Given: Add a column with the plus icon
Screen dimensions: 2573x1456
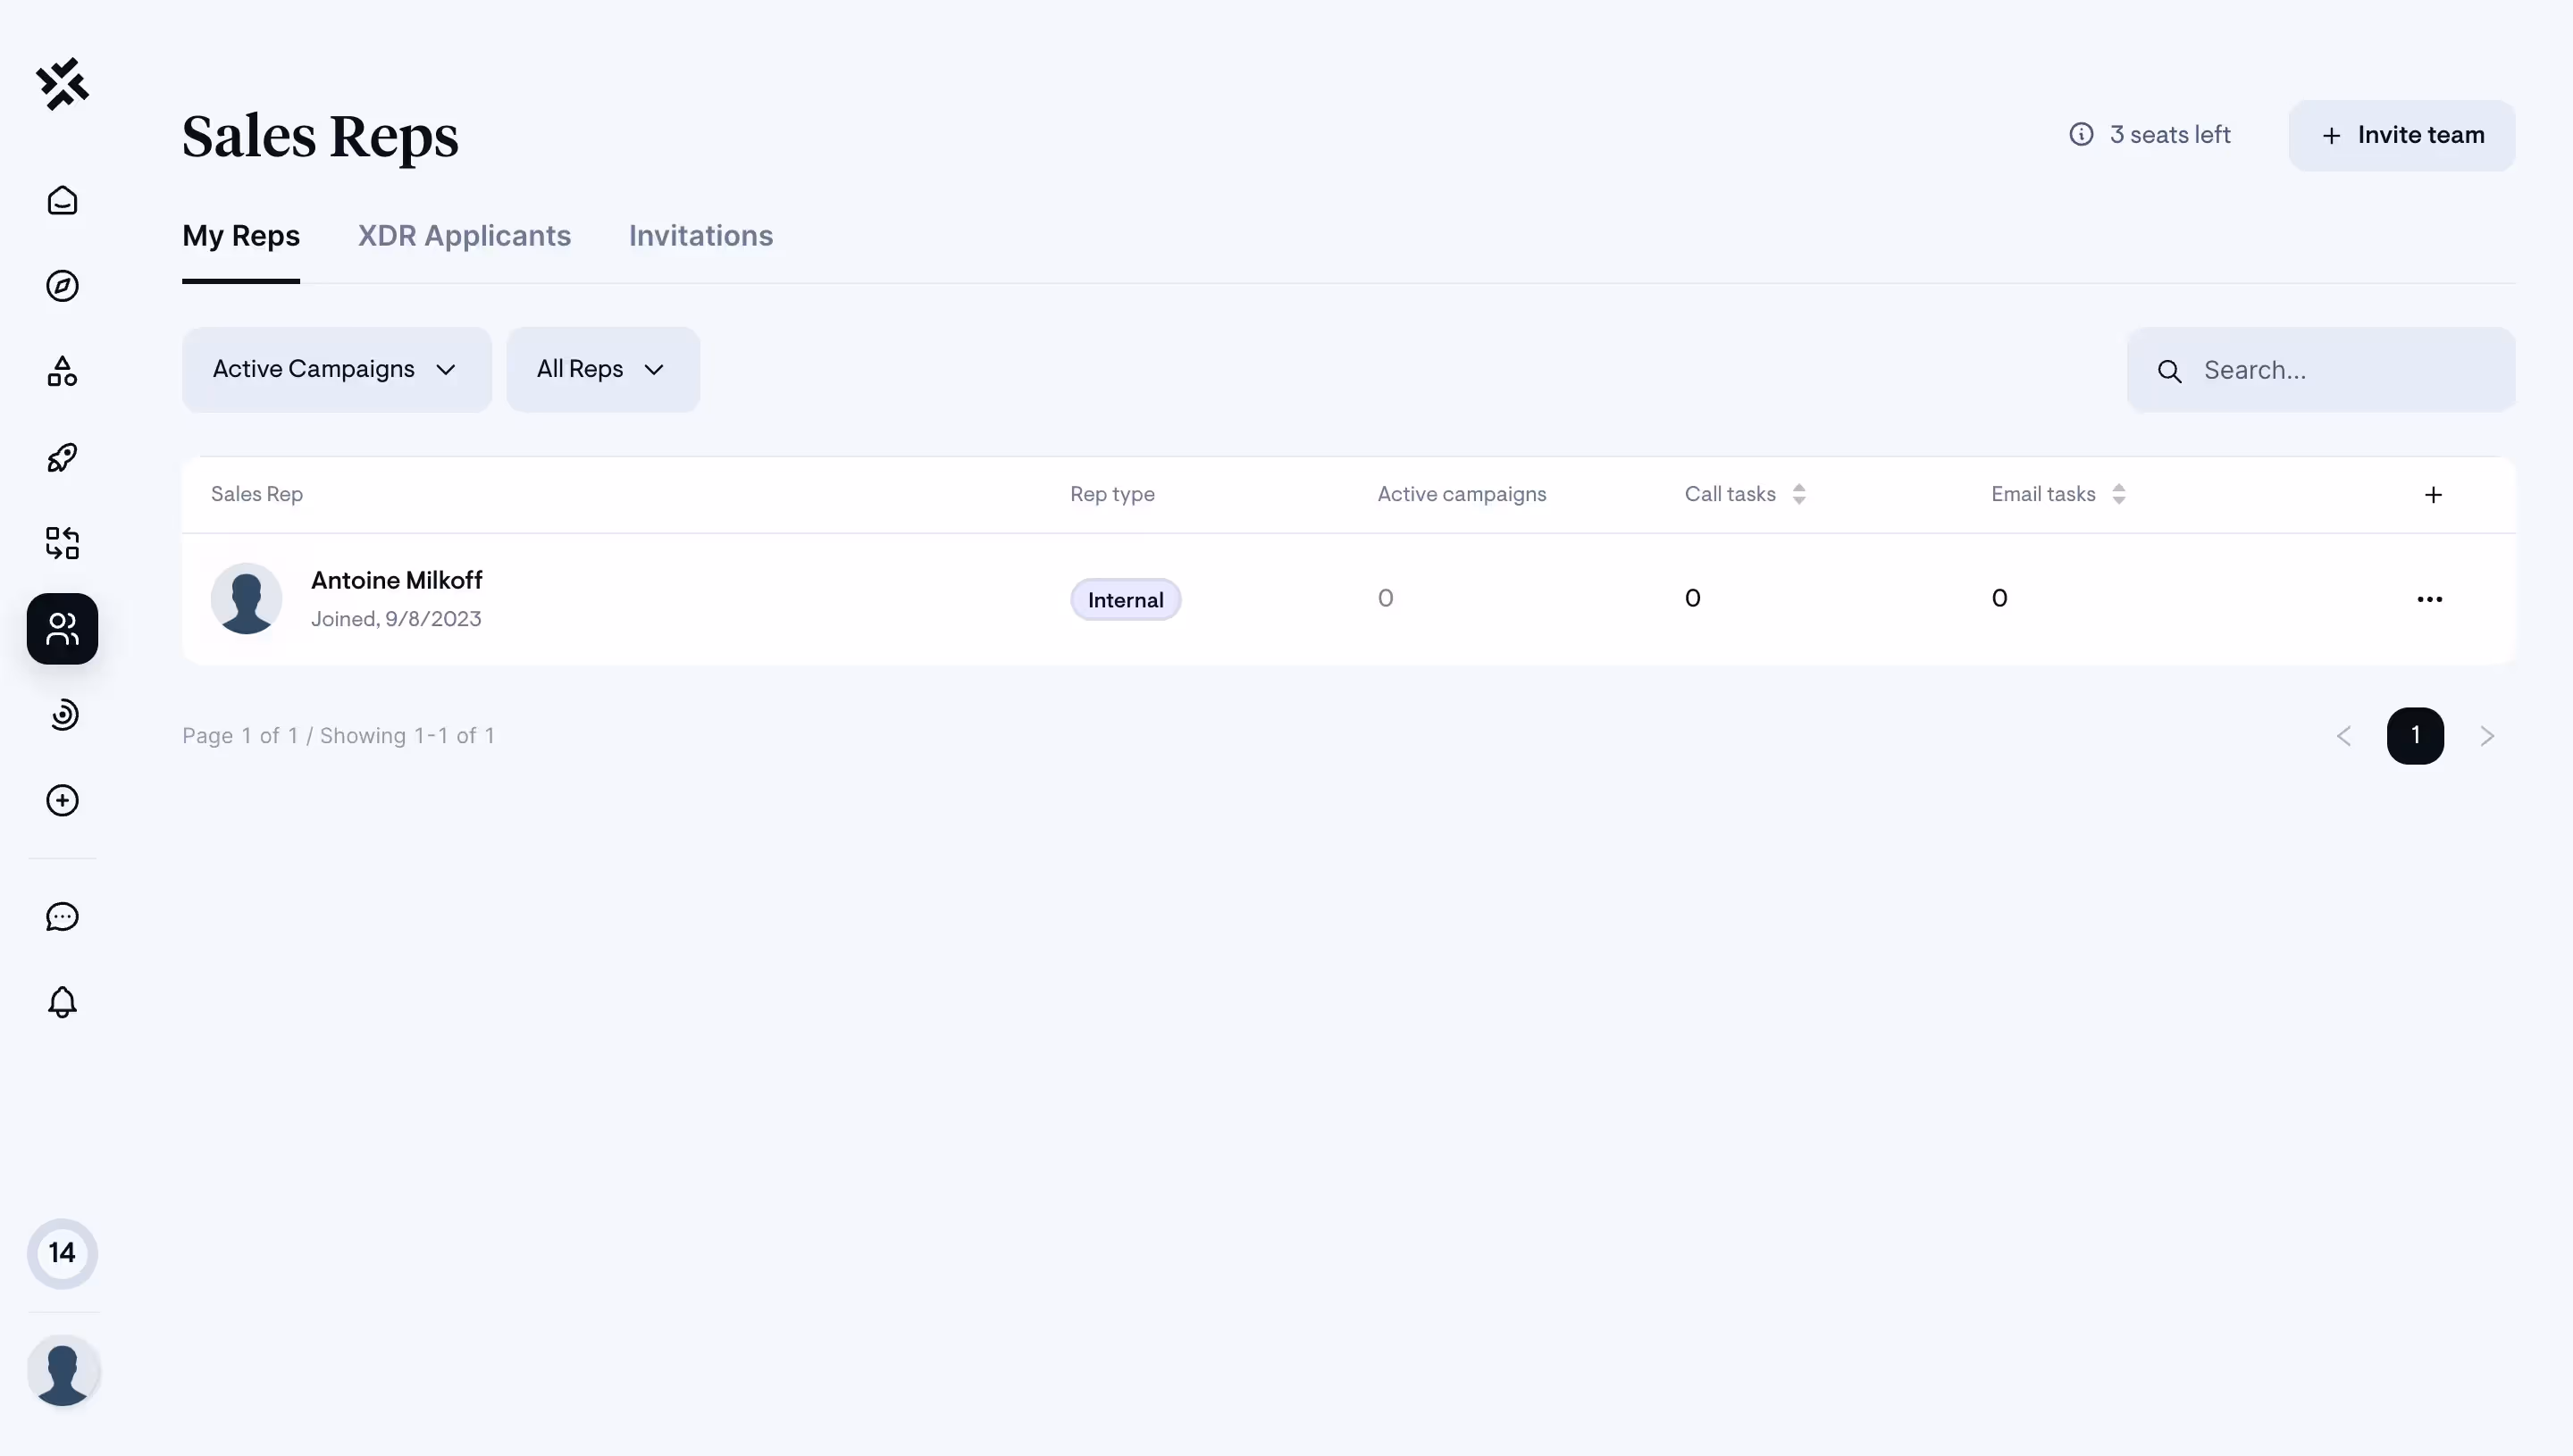Looking at the screenshot, I should pos(2433,495).
